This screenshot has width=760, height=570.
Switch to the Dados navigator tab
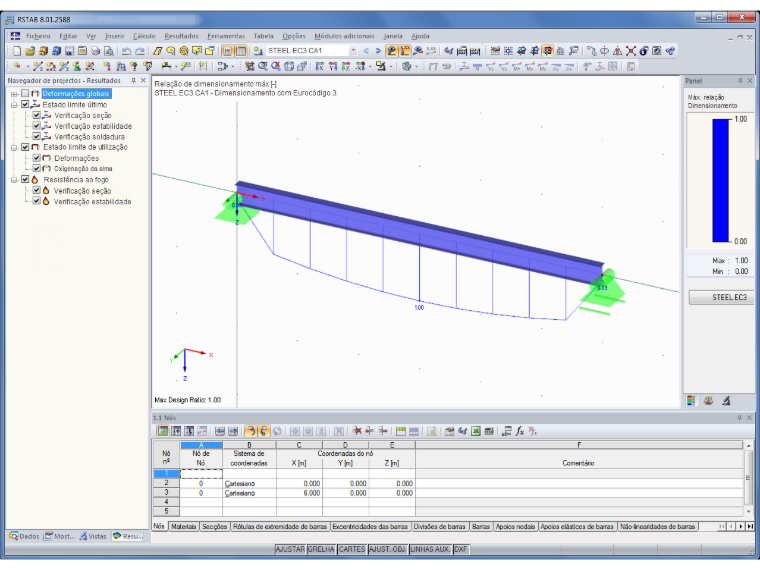(x=24, y=536)
